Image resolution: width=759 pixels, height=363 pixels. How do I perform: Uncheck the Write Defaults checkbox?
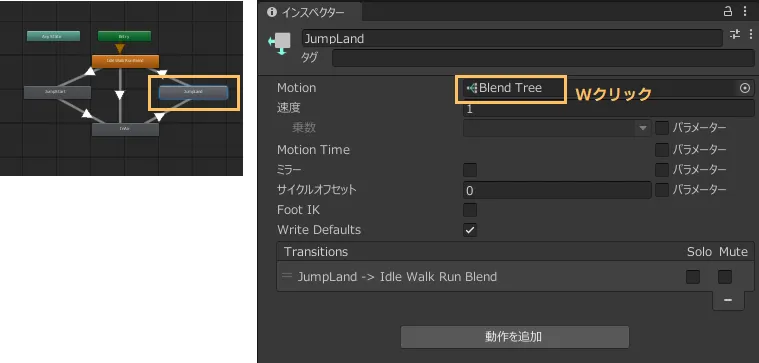pos(470,230)
